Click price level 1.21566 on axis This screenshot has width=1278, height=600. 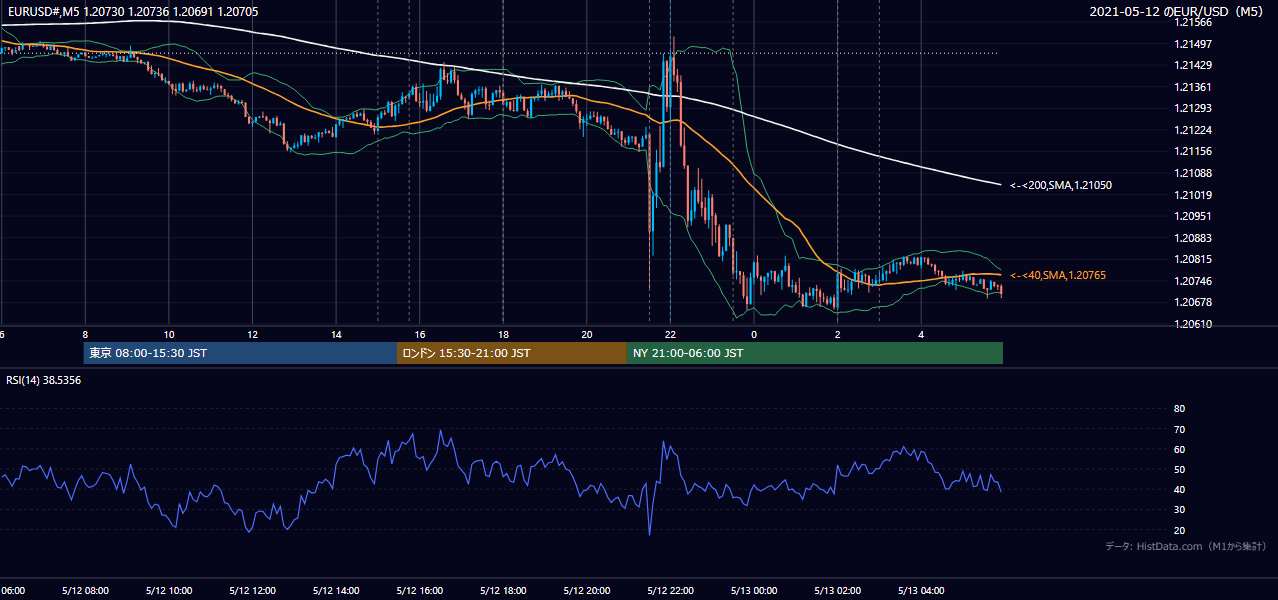pyautogui.click(x=1192, y=22)
